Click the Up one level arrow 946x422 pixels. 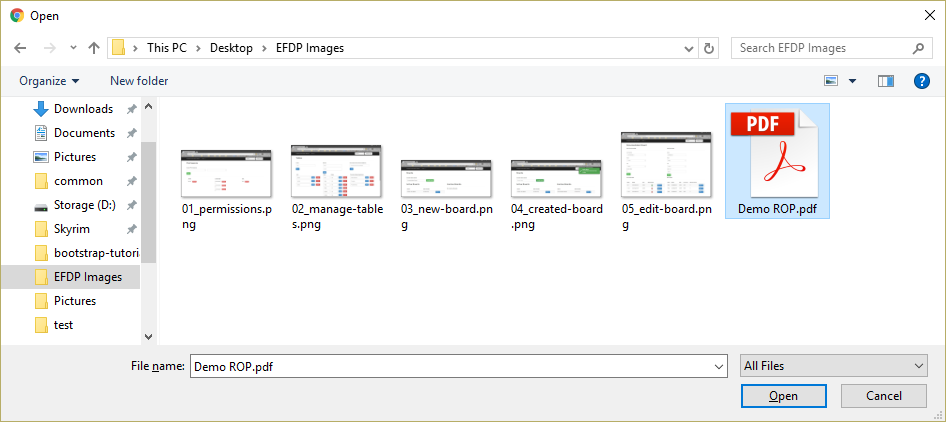point(94,48)
